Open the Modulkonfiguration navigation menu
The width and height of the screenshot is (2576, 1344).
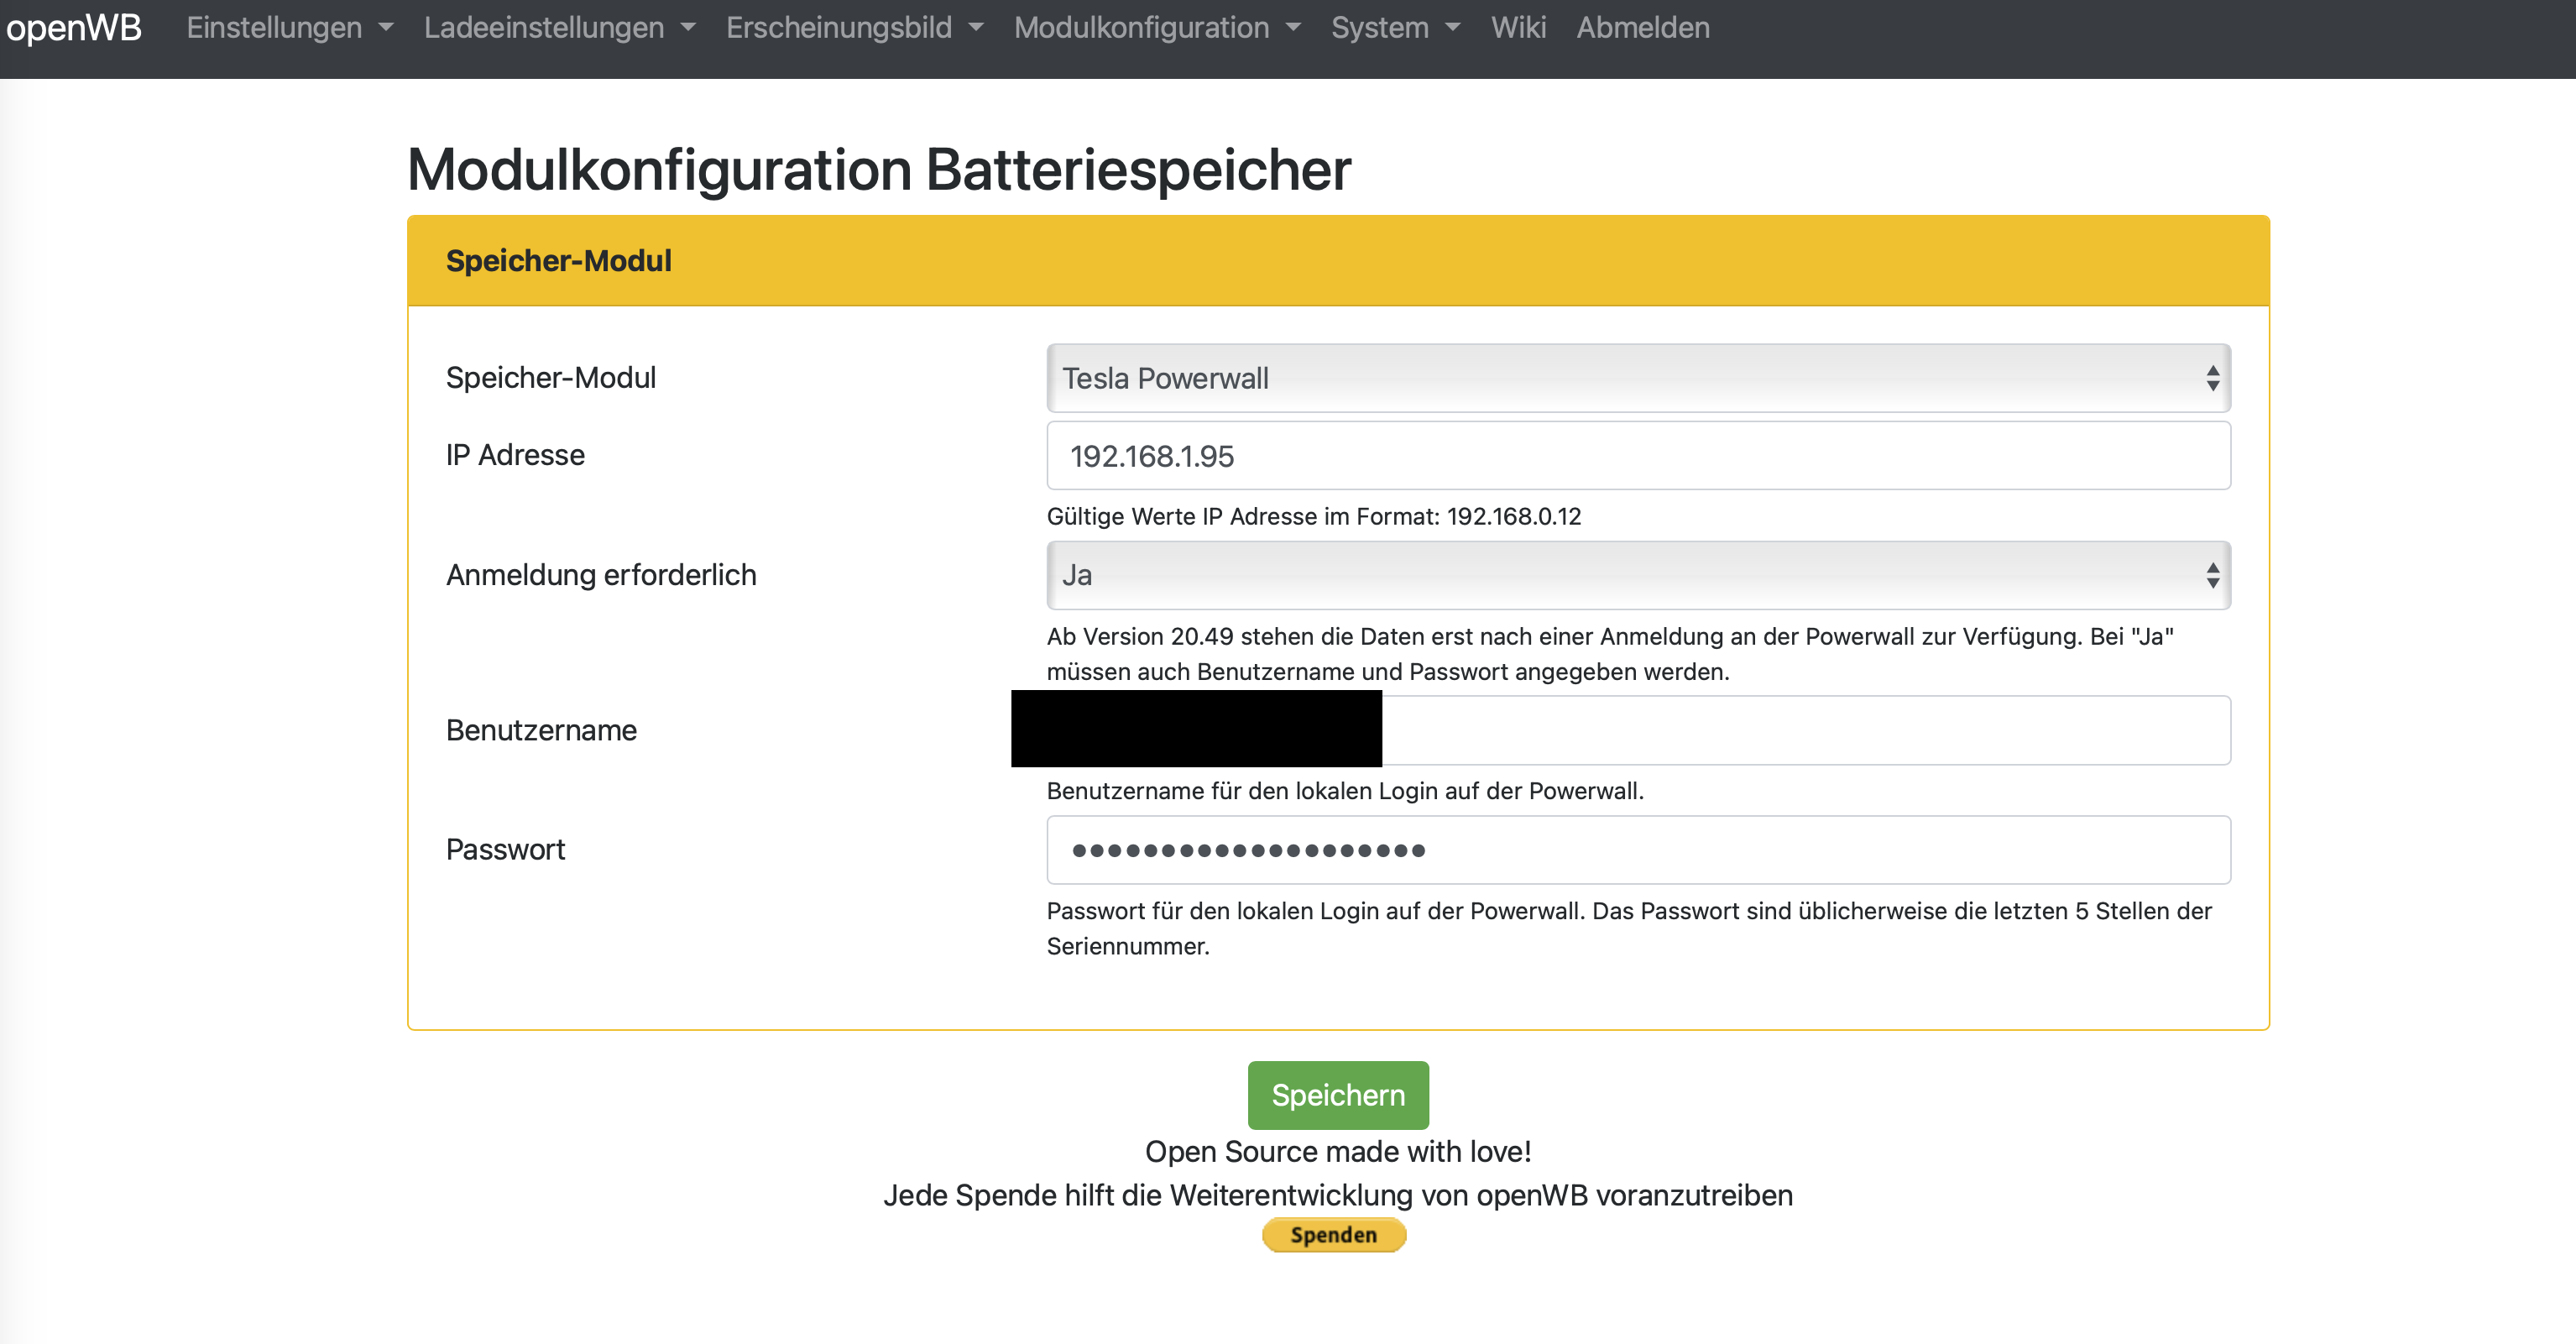point(1142,28)
